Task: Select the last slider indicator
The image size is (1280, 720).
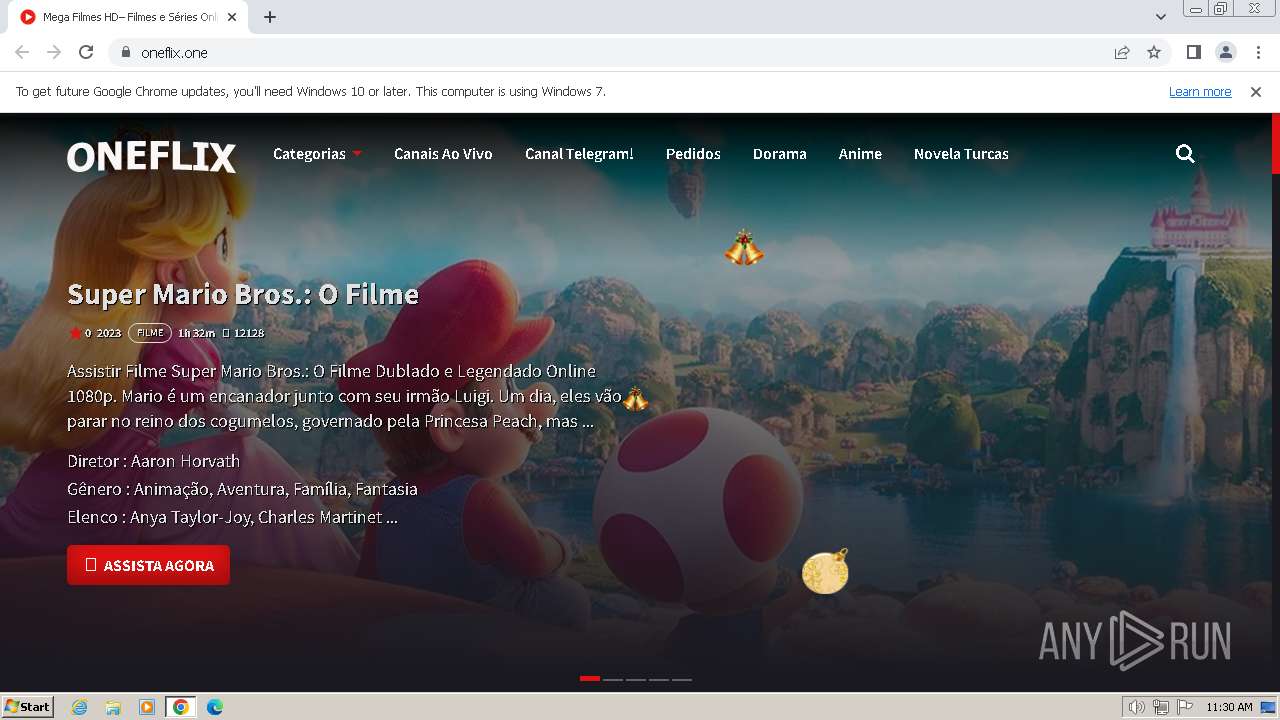Action: click(682, 679)
